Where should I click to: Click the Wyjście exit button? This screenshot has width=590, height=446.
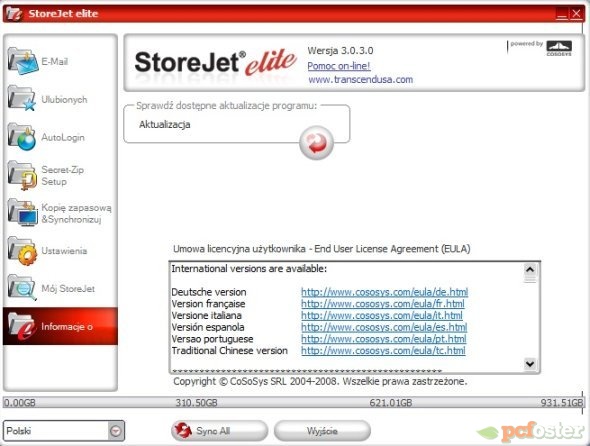tap(322, 431)
